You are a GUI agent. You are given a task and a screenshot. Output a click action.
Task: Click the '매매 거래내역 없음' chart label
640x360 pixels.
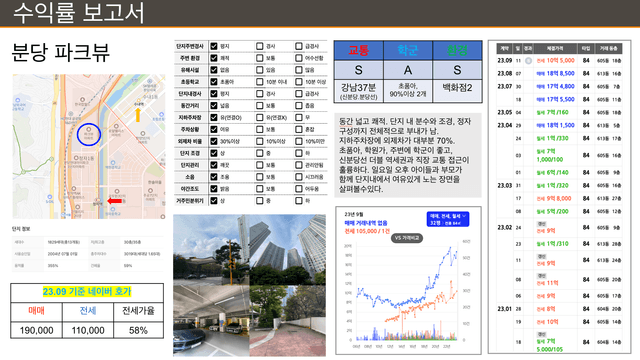tap(366, 223)
